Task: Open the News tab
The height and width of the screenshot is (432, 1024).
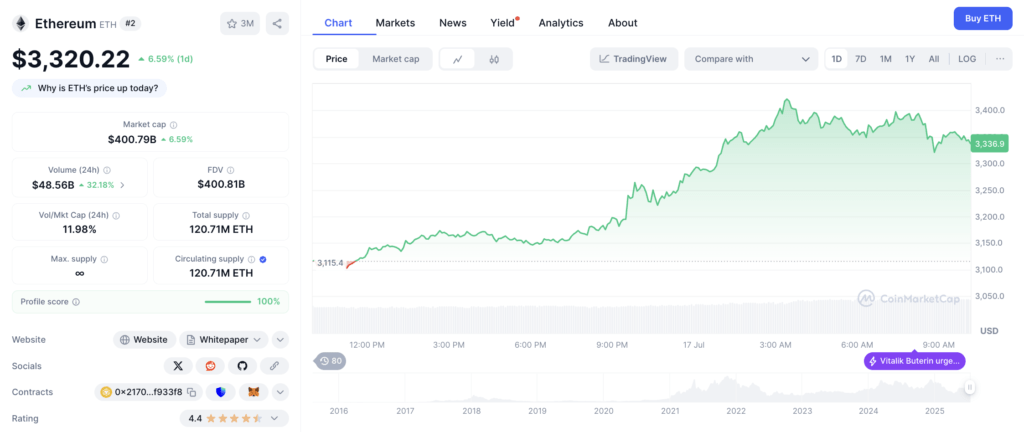Action: [x=453, y=23]
